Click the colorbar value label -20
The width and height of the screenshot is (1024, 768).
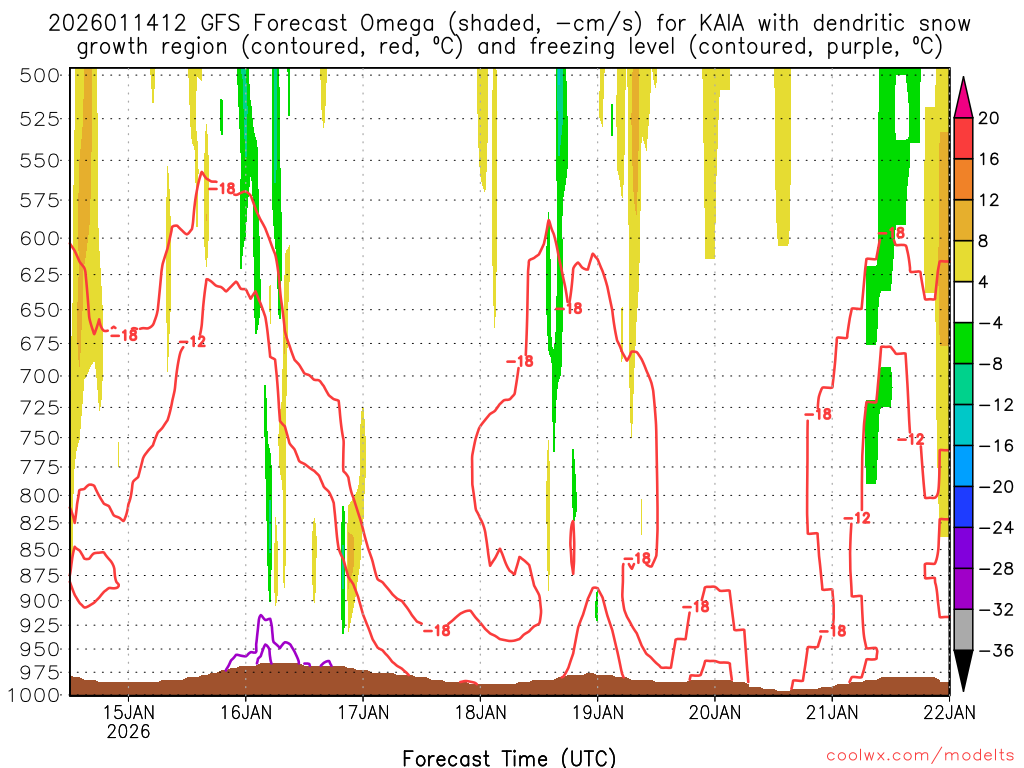(x=996, y=487)
